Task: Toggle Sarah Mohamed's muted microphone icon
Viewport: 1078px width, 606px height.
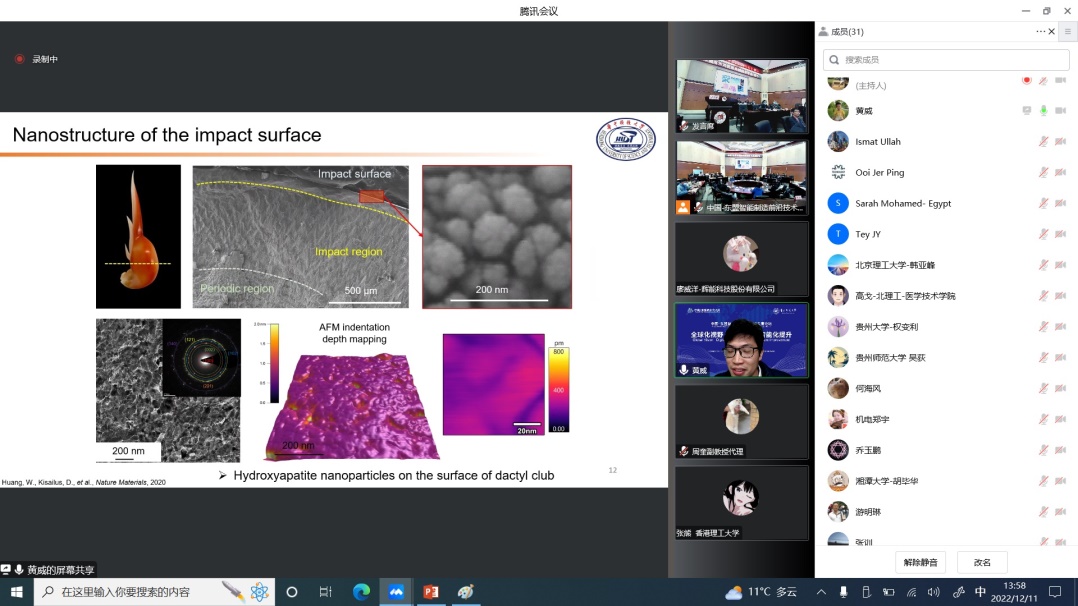Action: (x=1043, y=204)
